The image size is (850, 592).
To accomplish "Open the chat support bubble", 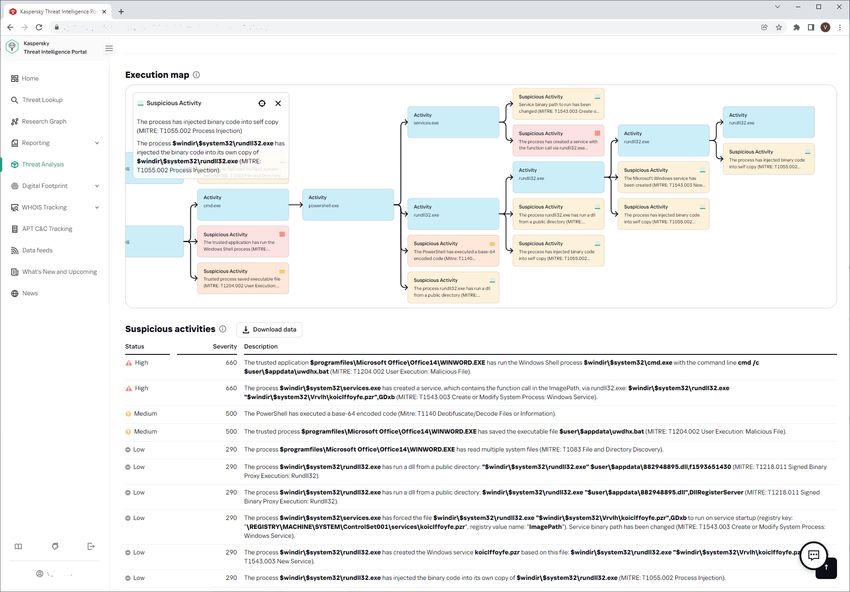I will click(x=813, y=555).
